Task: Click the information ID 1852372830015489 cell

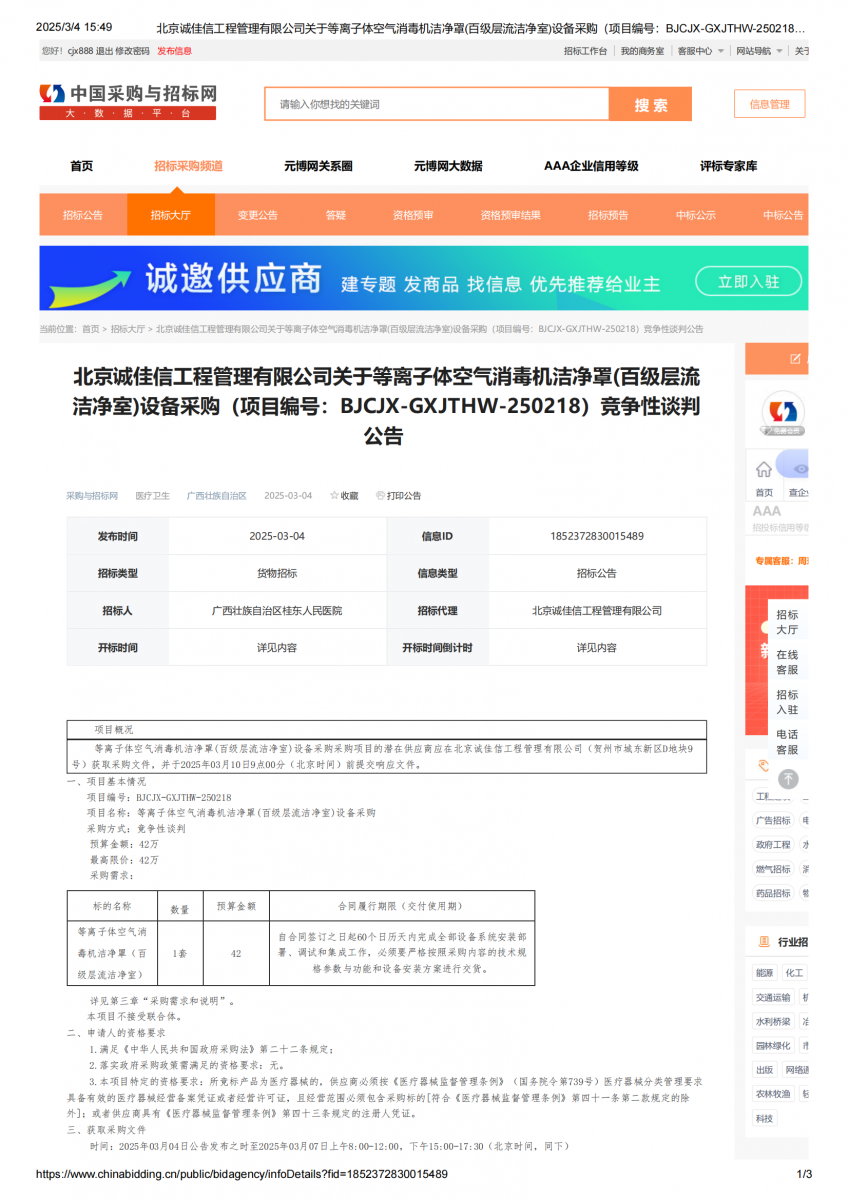Action: (x=597, y=536)
